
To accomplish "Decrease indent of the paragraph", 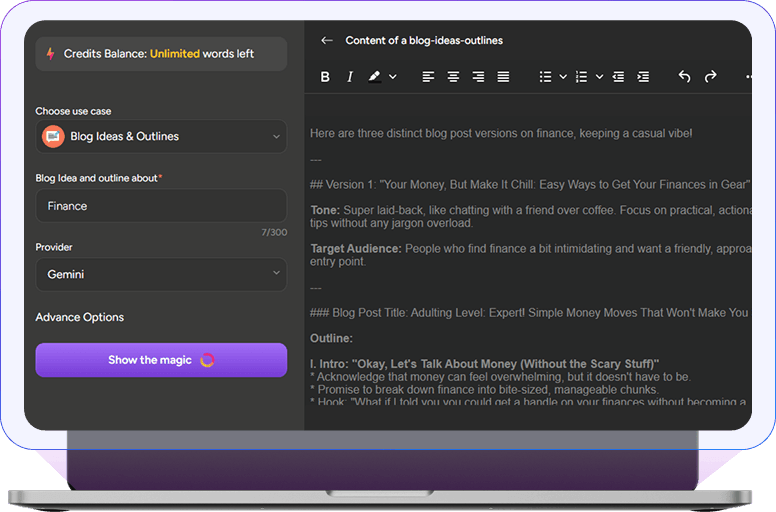I will 618,77.
